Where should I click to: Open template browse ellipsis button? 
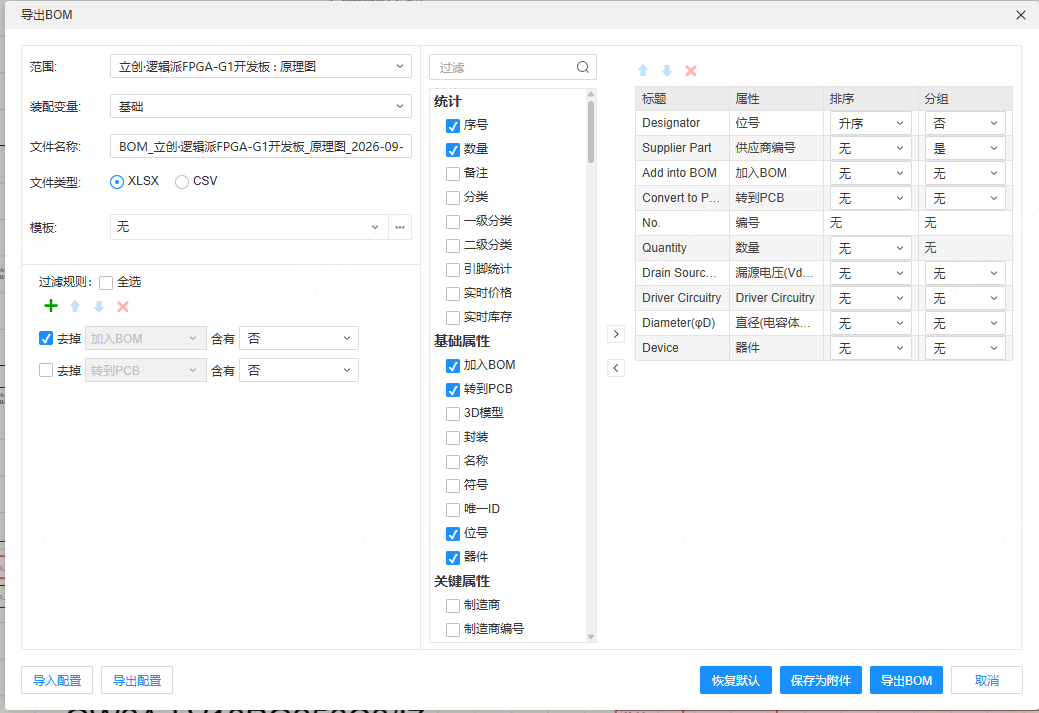point(400,227)
